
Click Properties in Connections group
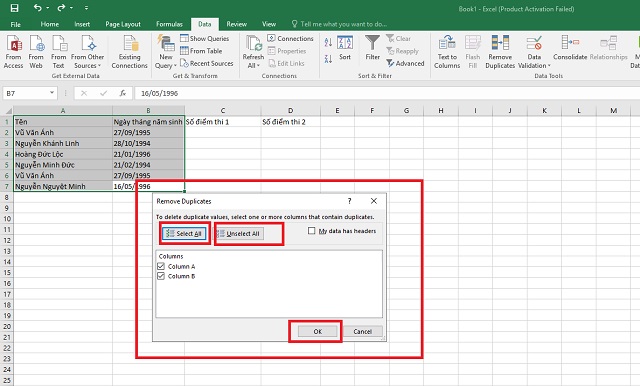click(x=287, y=51)
